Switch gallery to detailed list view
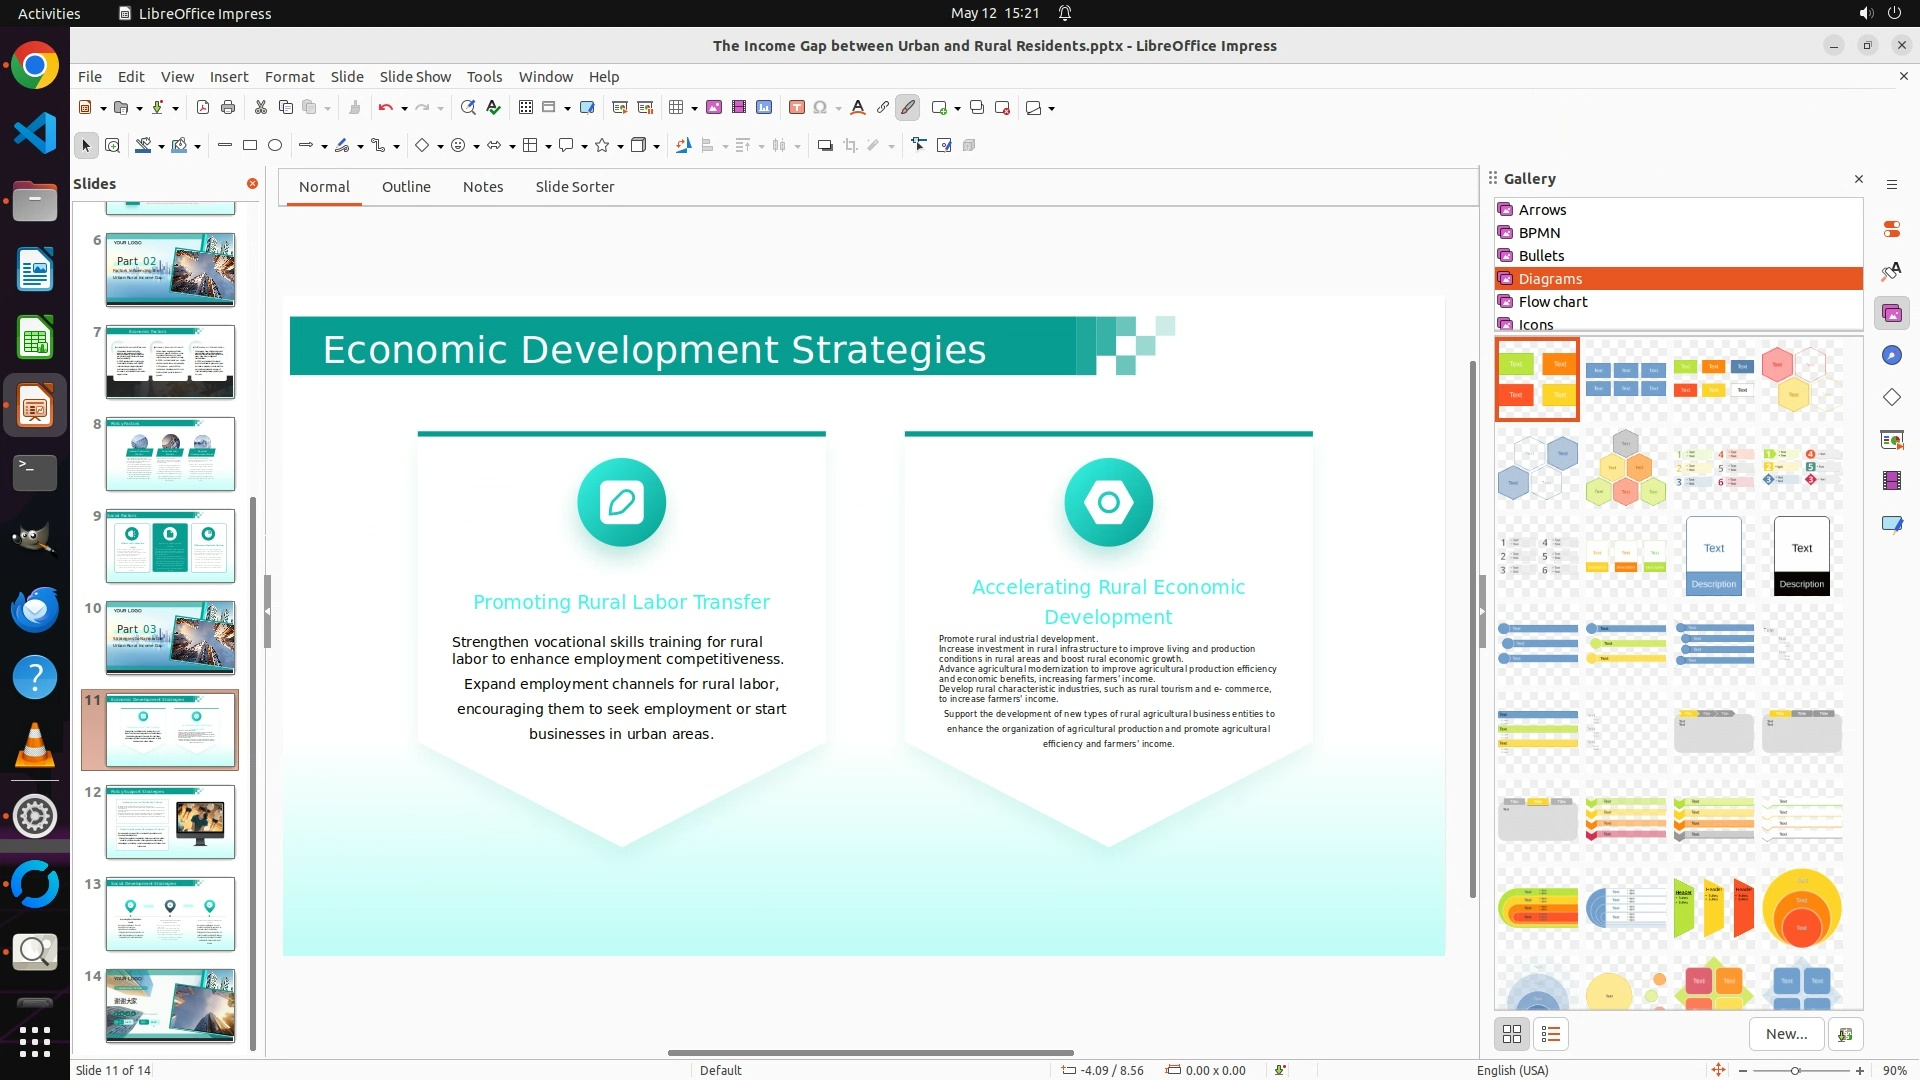1920x1080 pixels. pyautogui.click(x=1551, y=1034)
